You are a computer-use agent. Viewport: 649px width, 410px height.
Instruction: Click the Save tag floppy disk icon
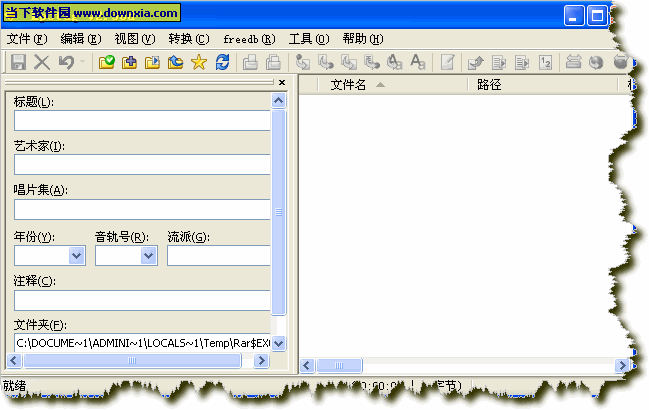point(18,62)
